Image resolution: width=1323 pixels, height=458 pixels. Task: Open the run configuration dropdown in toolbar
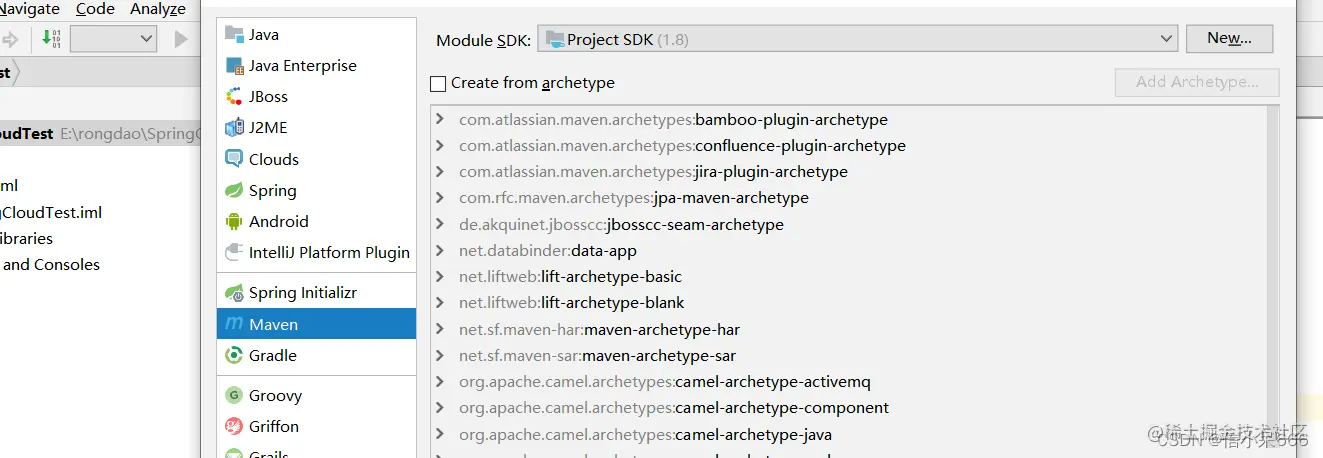pyautogui.click(x=113, y=39)
